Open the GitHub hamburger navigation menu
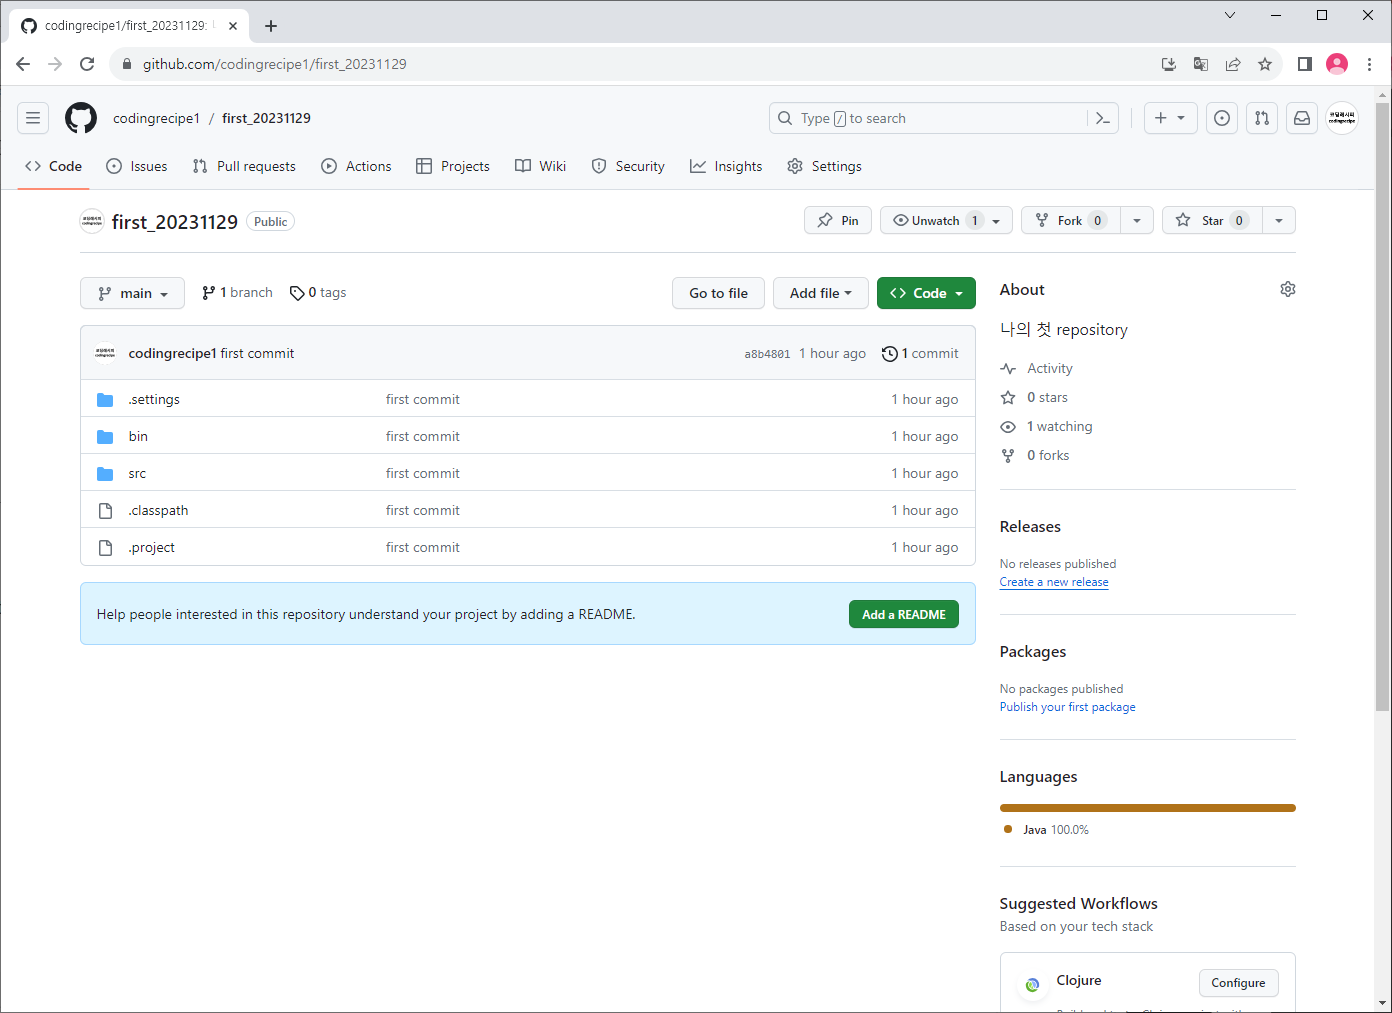 (33, 118)
